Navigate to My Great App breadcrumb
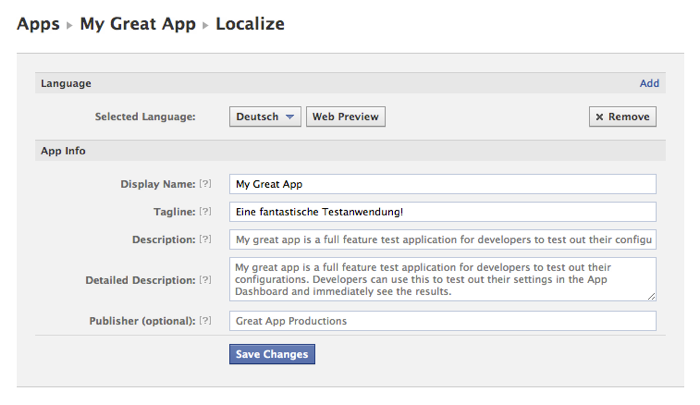Screen dimensions: 700x405 (x=137, y=23)
